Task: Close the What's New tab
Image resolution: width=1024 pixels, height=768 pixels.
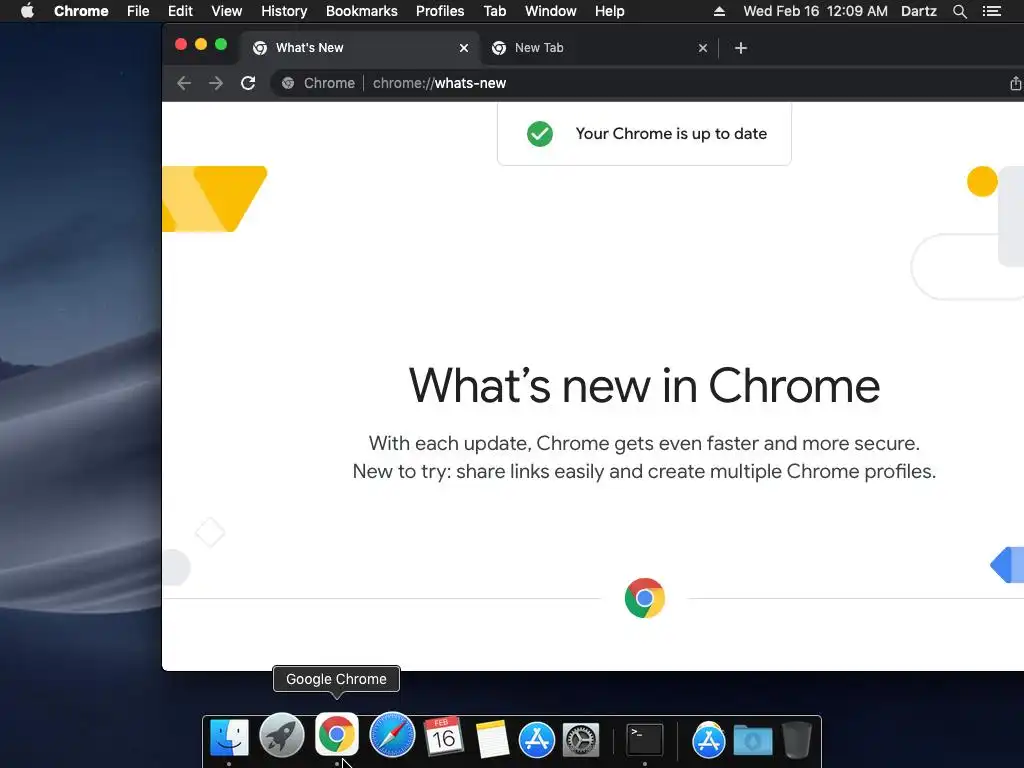Action: [x=464, y=48]
